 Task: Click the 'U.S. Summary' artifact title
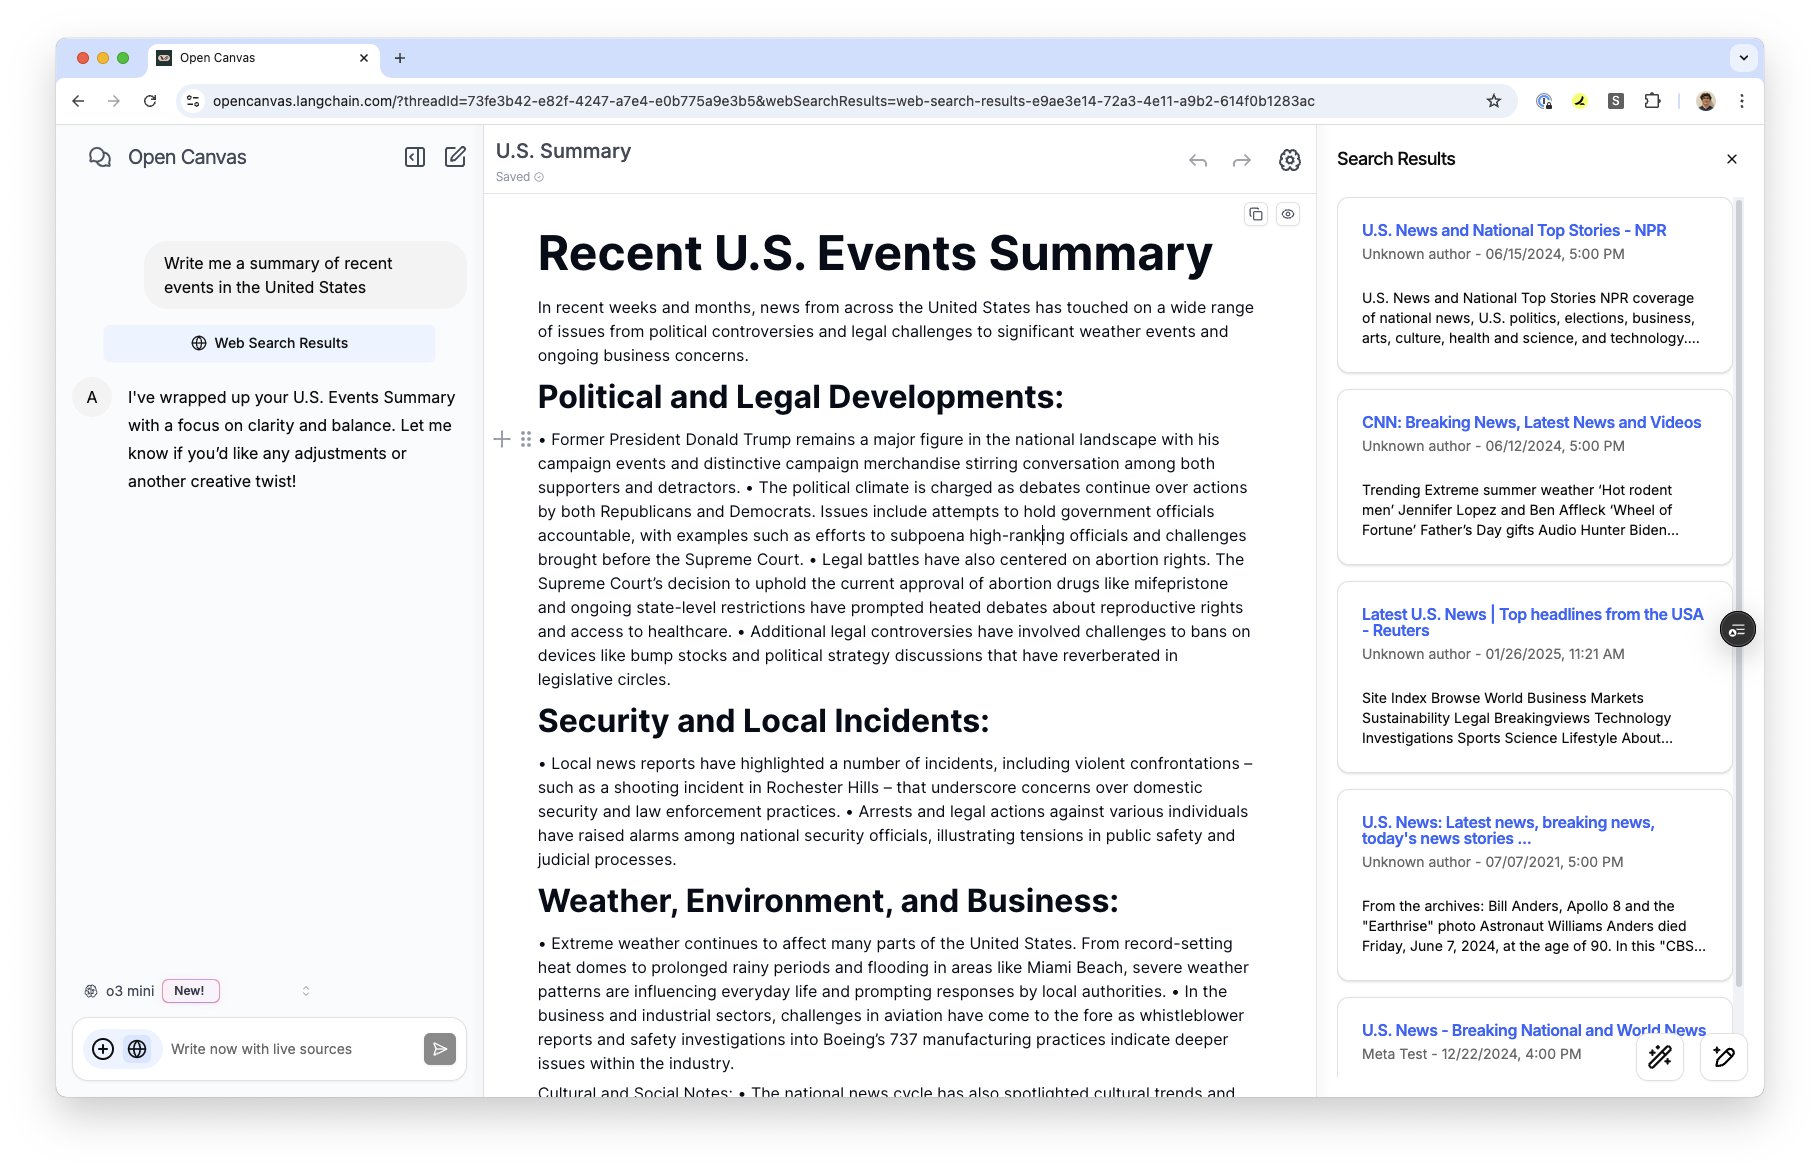click(x=563, y=151)
